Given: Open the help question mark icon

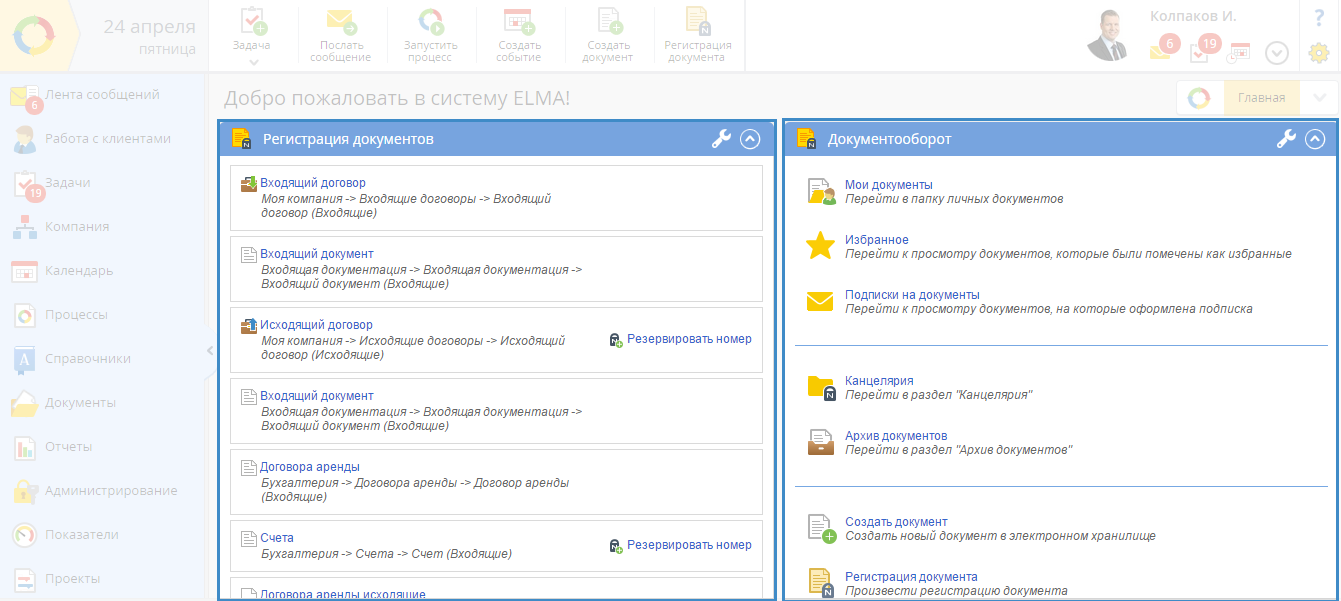Looking at the screenshot, I should (x=1318, y=18).
